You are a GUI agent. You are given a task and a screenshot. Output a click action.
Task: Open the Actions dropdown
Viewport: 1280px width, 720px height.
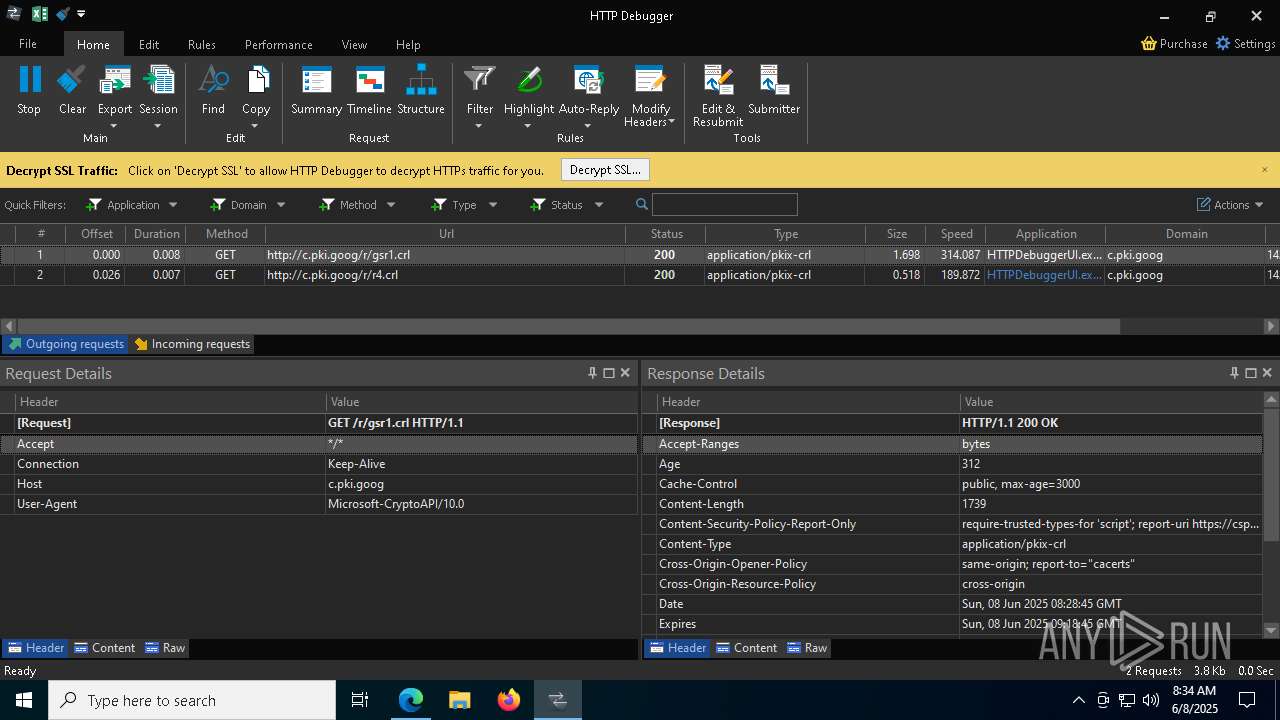[1230, 205]
